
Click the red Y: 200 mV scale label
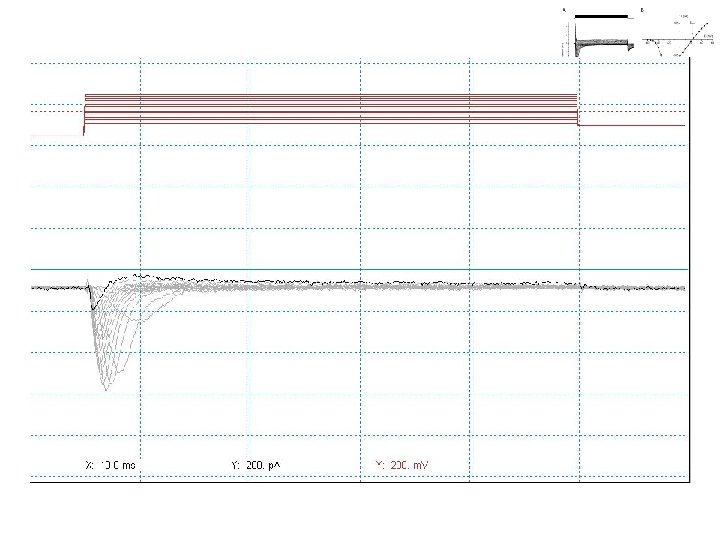pos(402,465)
